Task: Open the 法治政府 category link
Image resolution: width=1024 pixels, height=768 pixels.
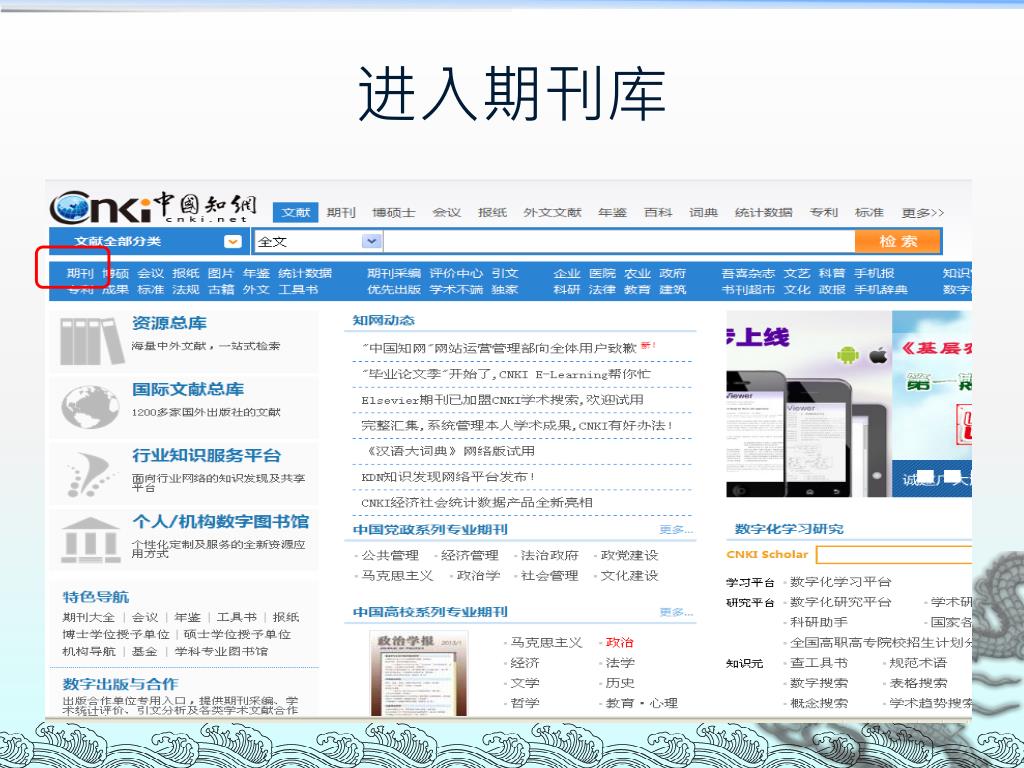Action: point(550,555)
